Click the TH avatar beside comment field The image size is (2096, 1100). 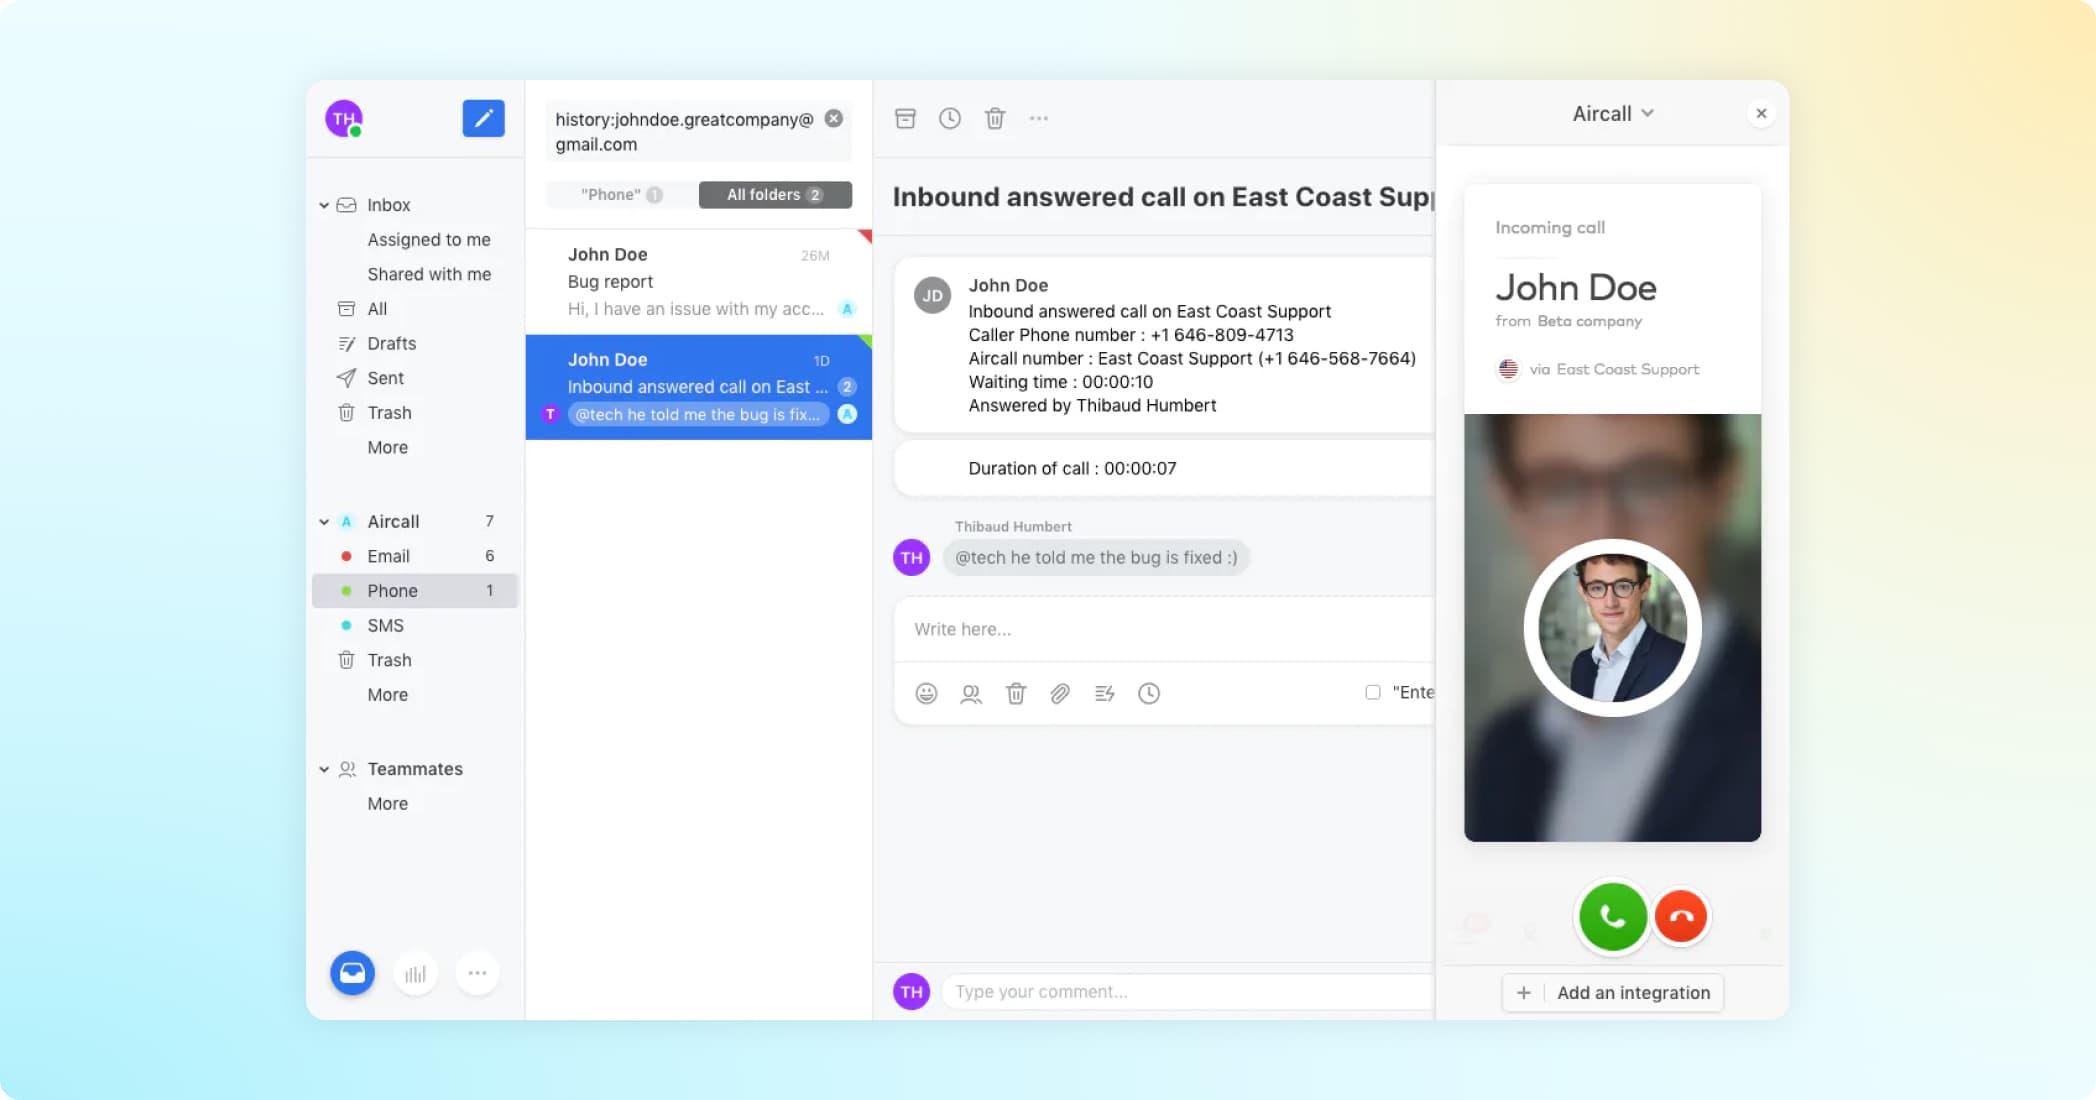click(911, 991)
